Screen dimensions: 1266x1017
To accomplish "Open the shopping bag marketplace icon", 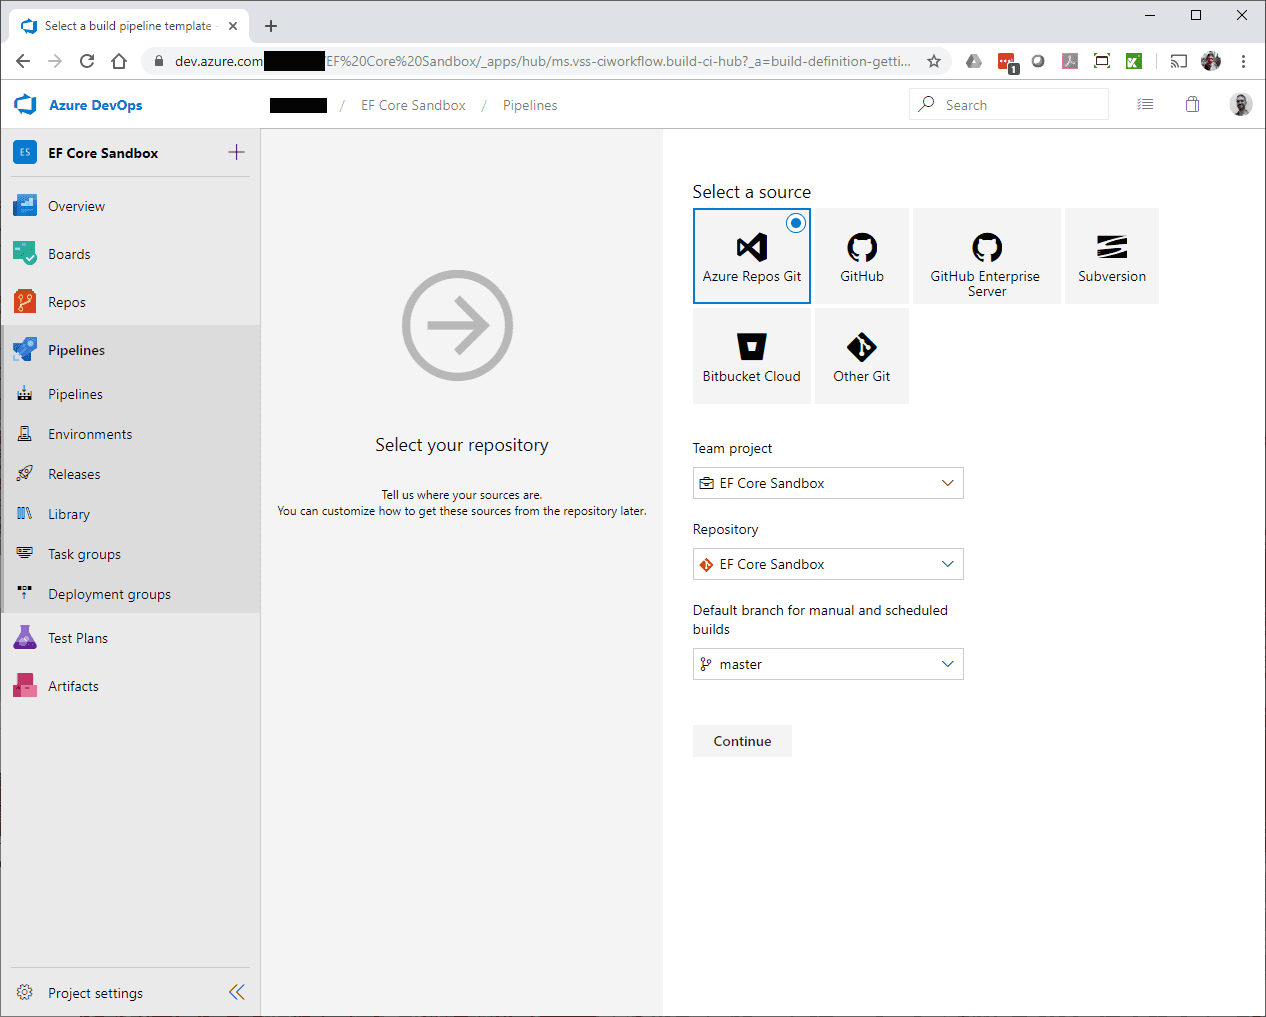I will tap(1192, 104).
